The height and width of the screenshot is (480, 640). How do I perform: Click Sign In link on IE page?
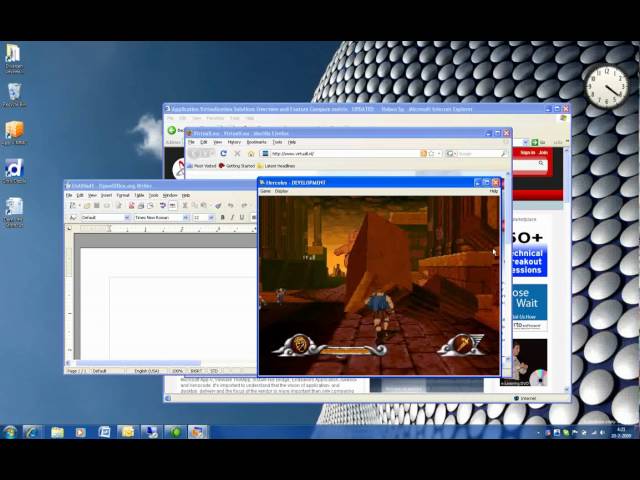[527, 153]
